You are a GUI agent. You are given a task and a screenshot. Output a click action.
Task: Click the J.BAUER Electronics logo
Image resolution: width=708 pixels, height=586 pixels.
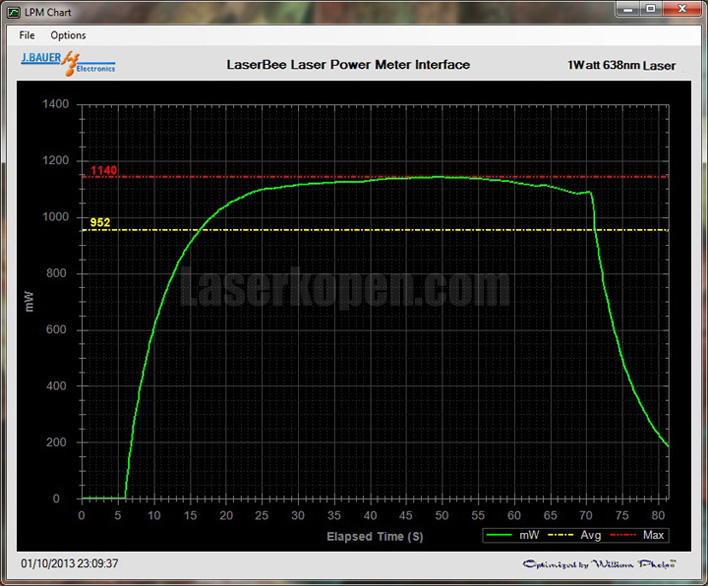68,64
